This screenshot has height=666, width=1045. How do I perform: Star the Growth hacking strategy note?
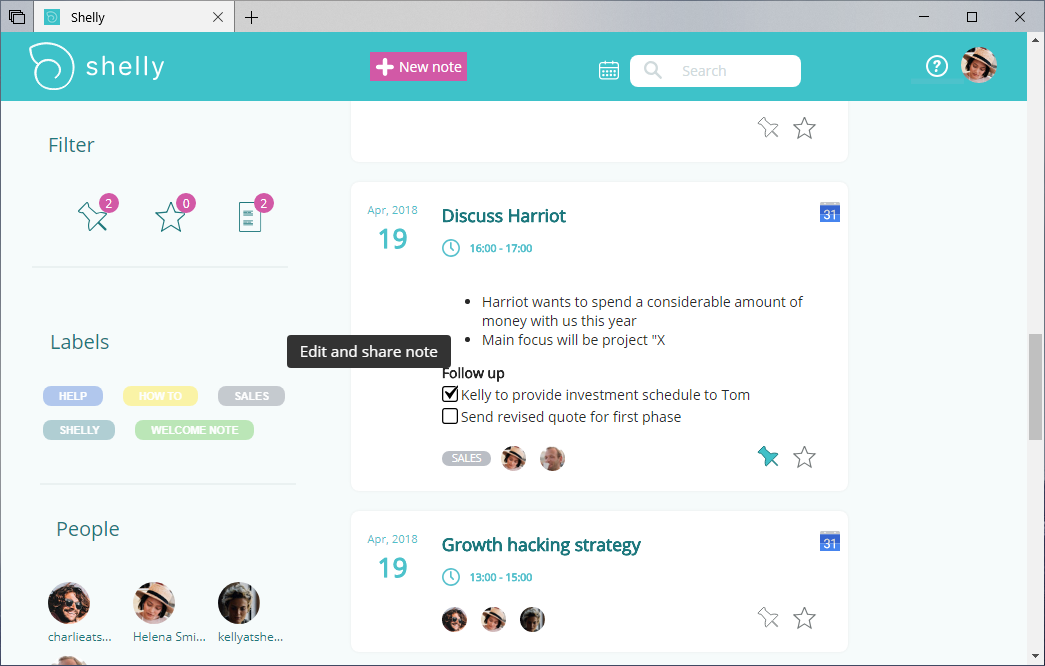(x=804, y=618)
